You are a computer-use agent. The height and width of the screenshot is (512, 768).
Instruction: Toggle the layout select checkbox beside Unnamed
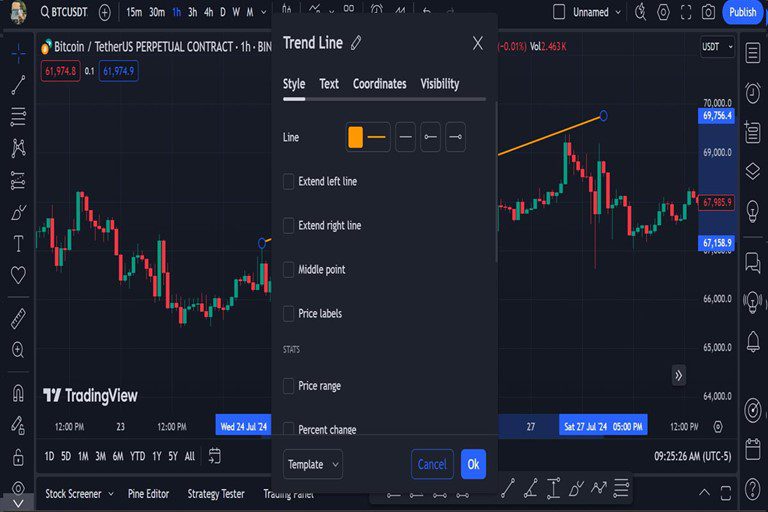coord(559,12)
